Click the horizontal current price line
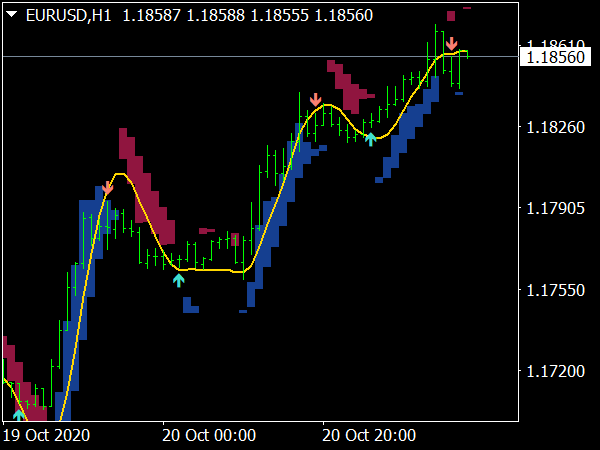Image resolution: width=600 pixels, height=450 pixels. point(260,57)
